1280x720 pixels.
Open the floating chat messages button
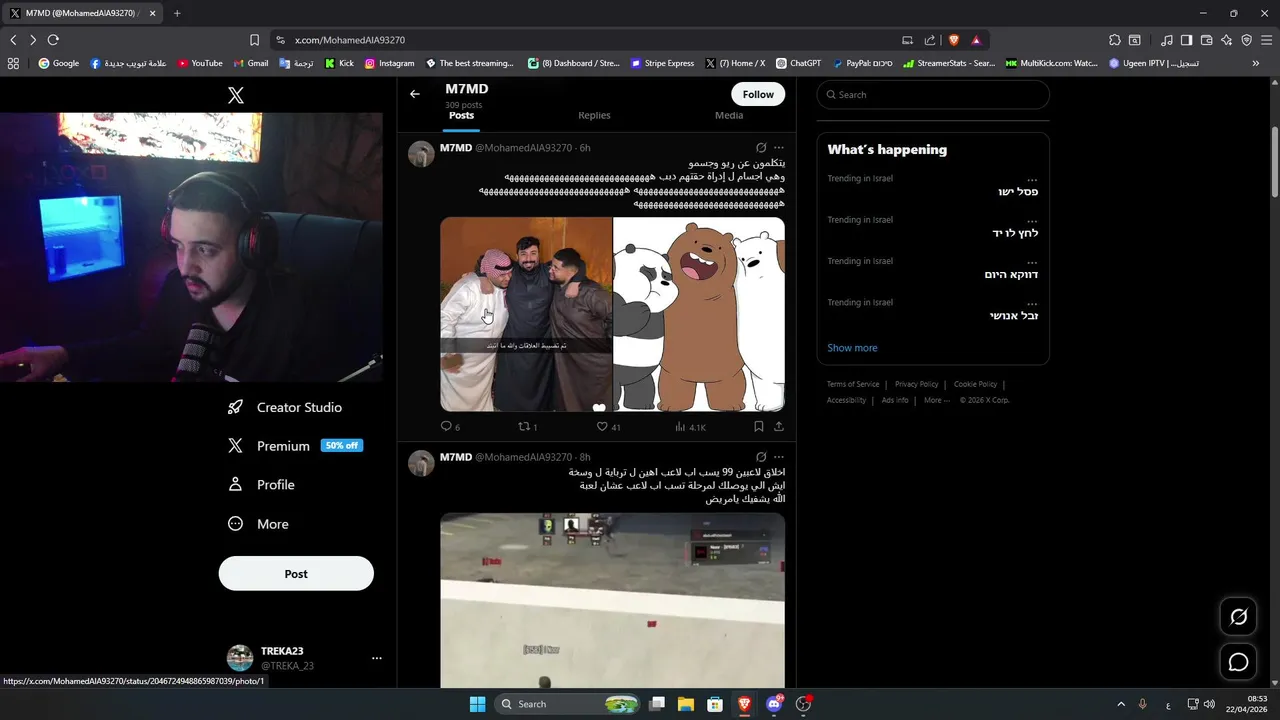pos(1238,662)
